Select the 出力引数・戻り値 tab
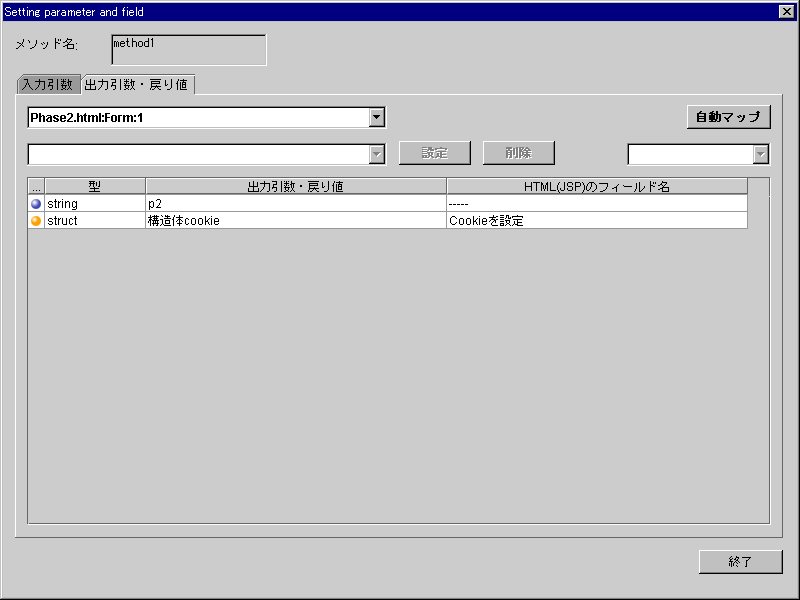 136,85
